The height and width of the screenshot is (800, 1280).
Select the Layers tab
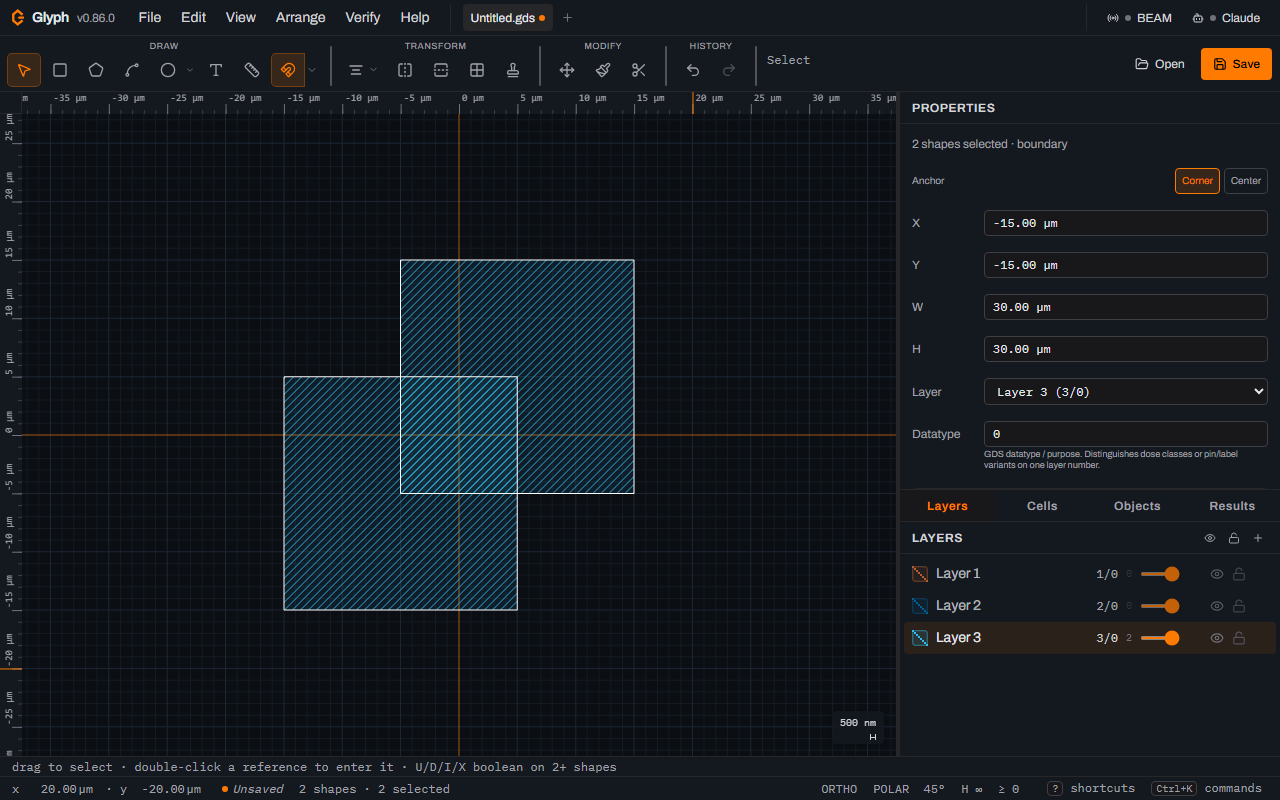pos(947,506)
